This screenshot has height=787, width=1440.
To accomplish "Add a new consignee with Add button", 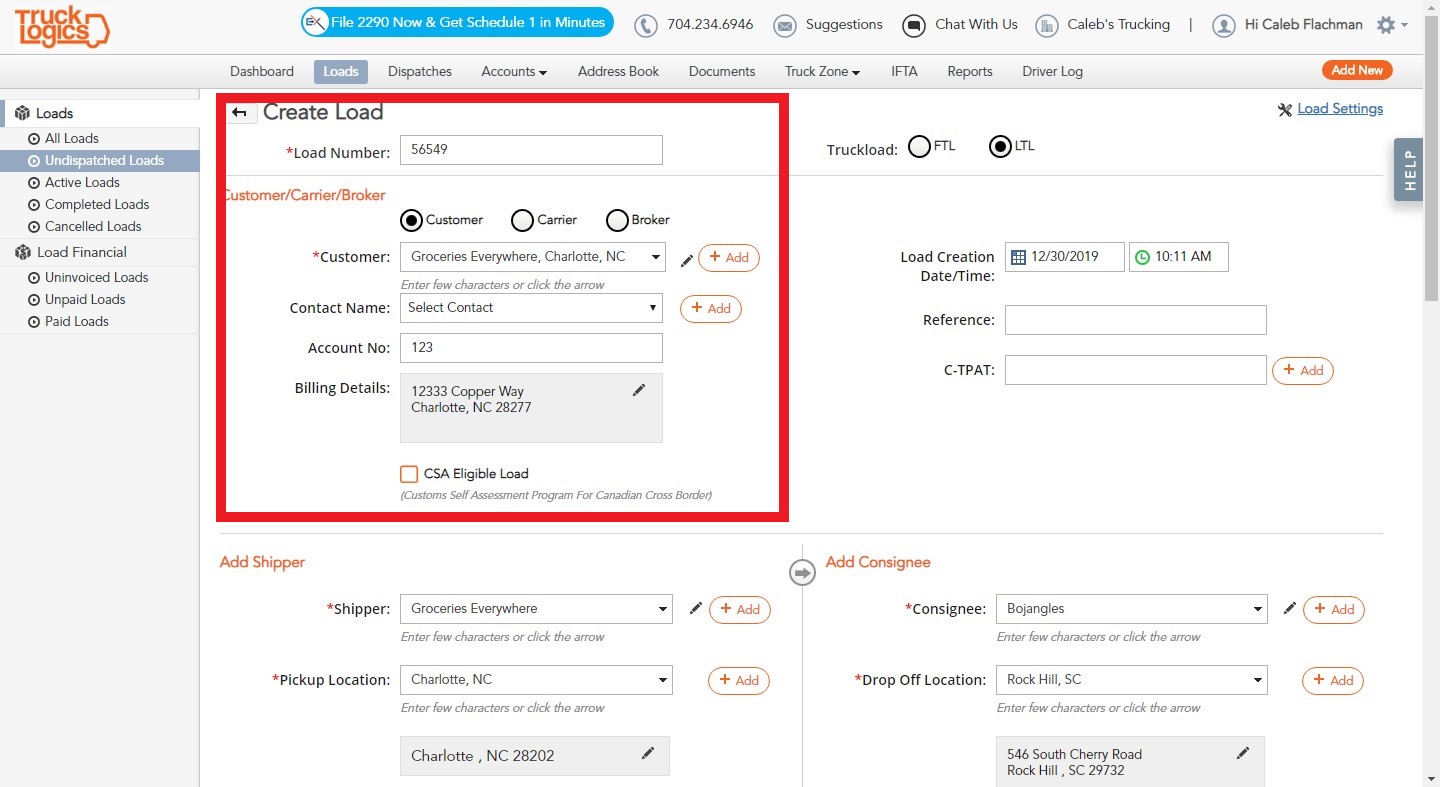I will [x=1334, y=609].
